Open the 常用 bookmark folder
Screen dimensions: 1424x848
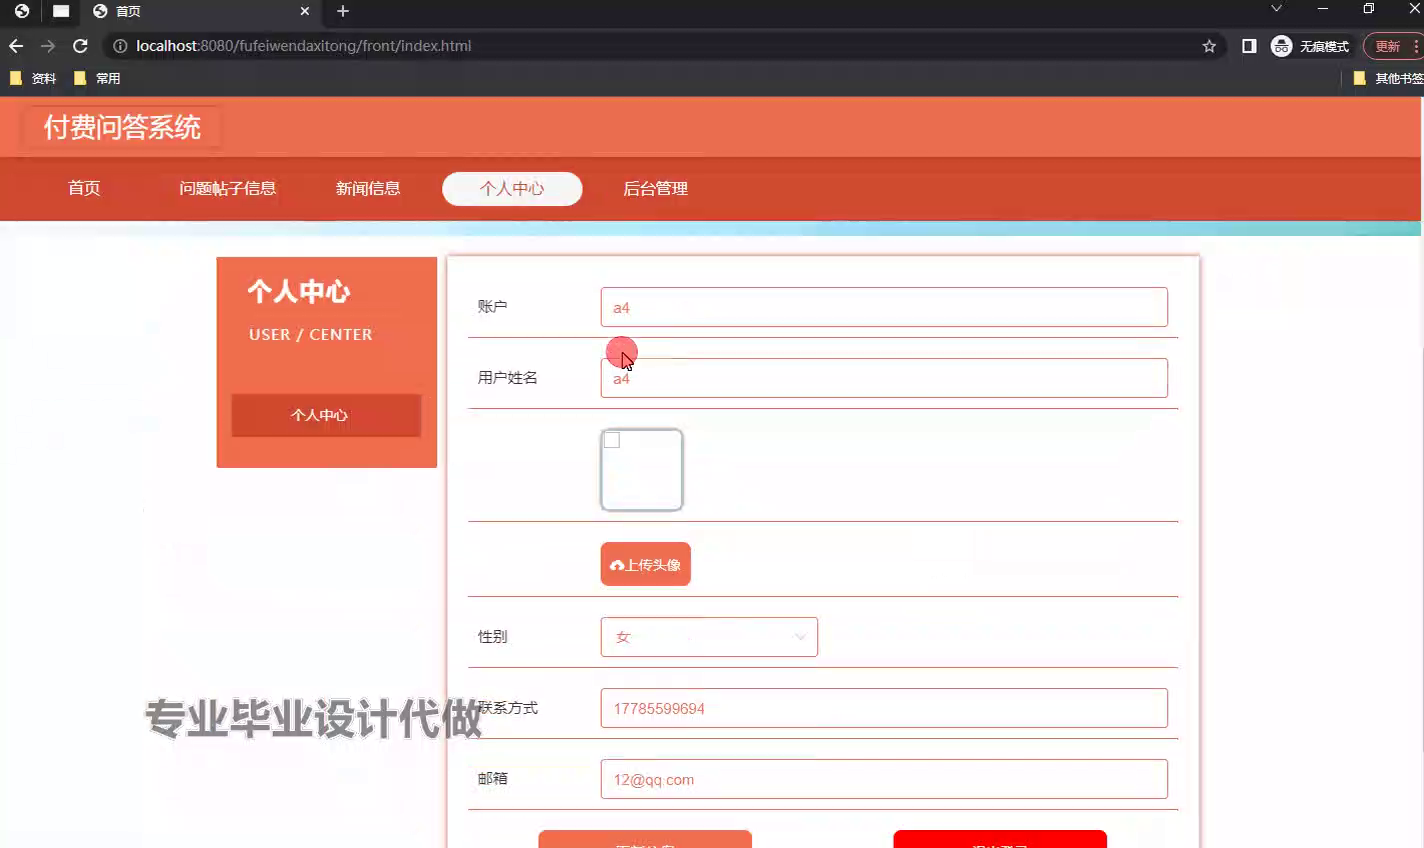pyautogui.click(x=97, y=78)
